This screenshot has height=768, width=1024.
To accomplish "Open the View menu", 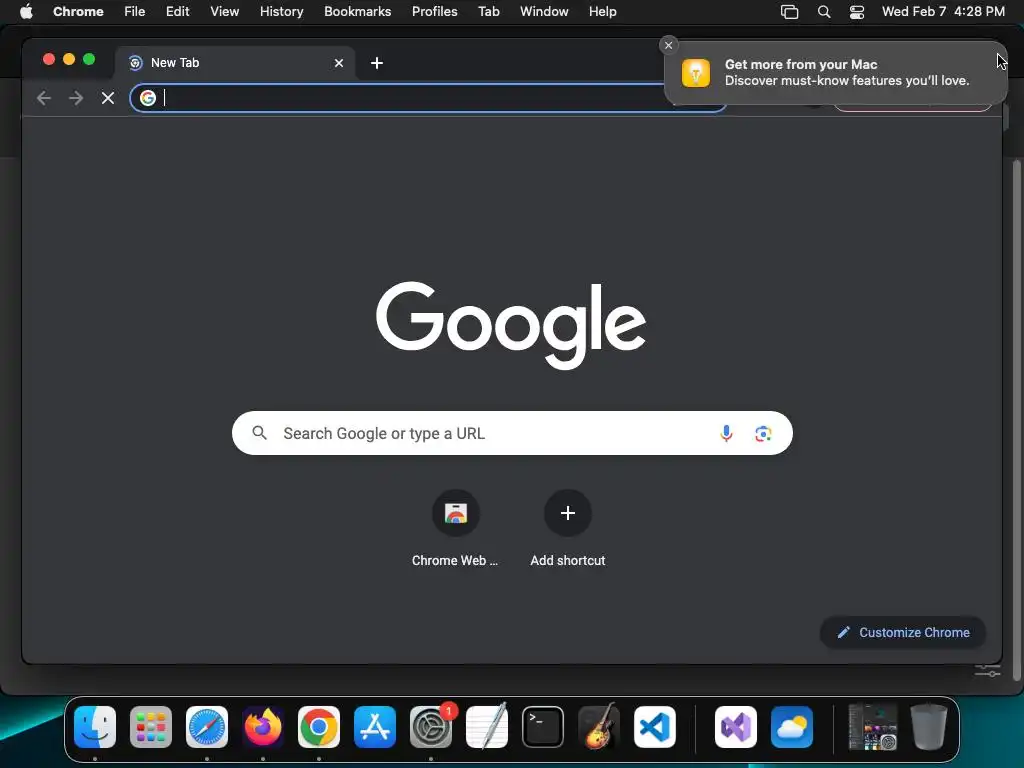I will pos(225,12).
